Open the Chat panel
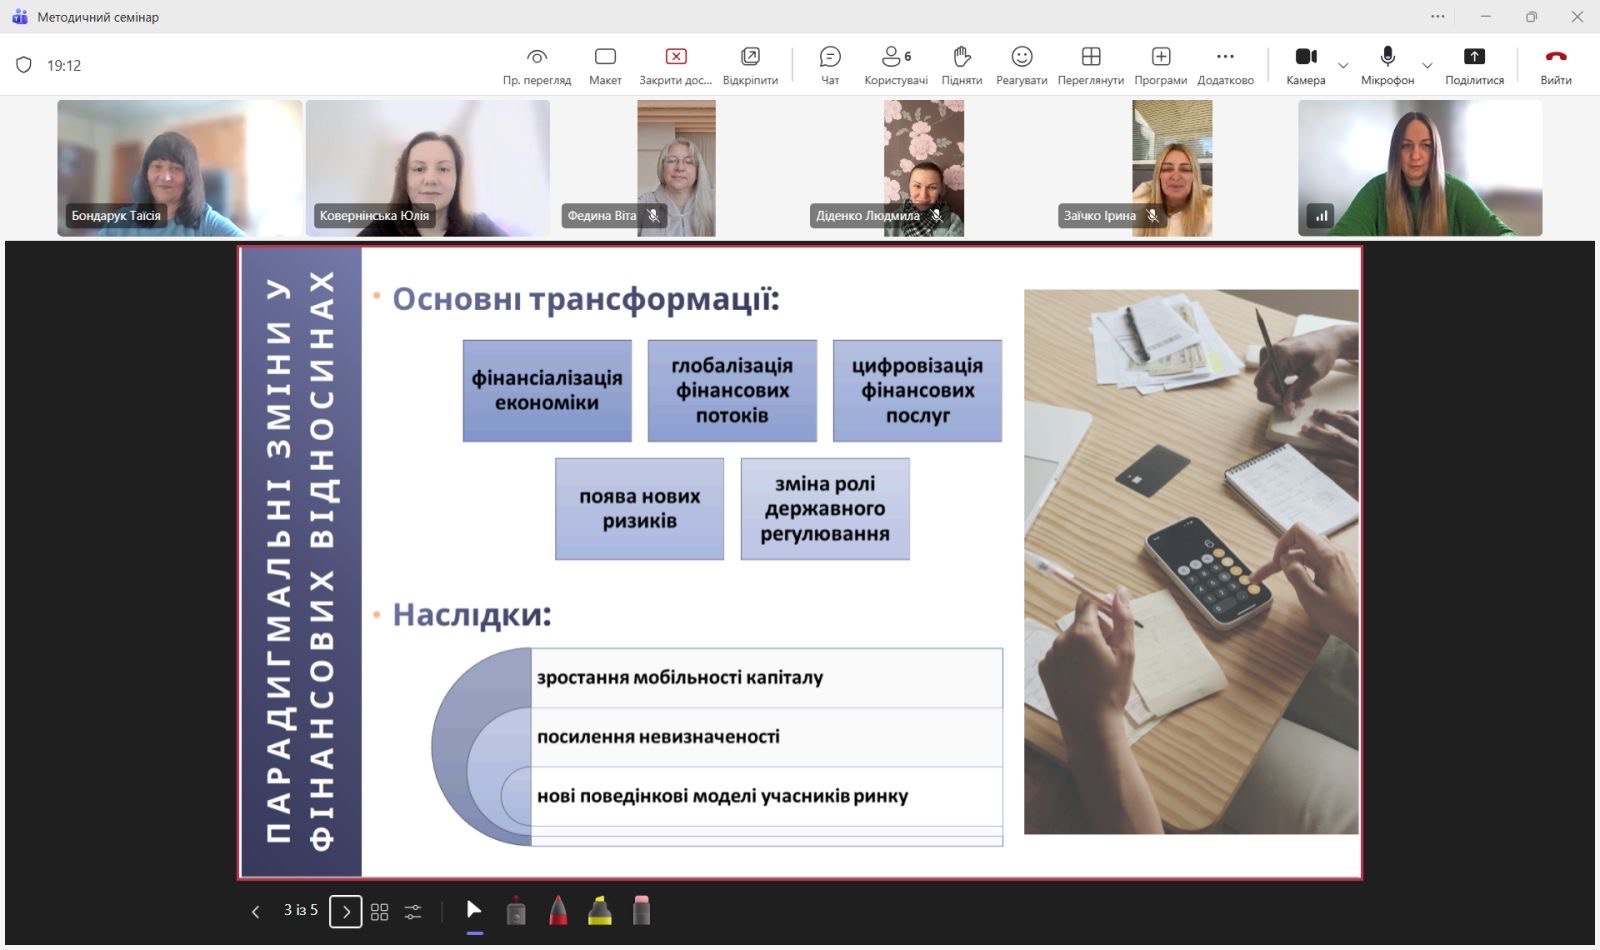1600x950 pixels. 829,65
